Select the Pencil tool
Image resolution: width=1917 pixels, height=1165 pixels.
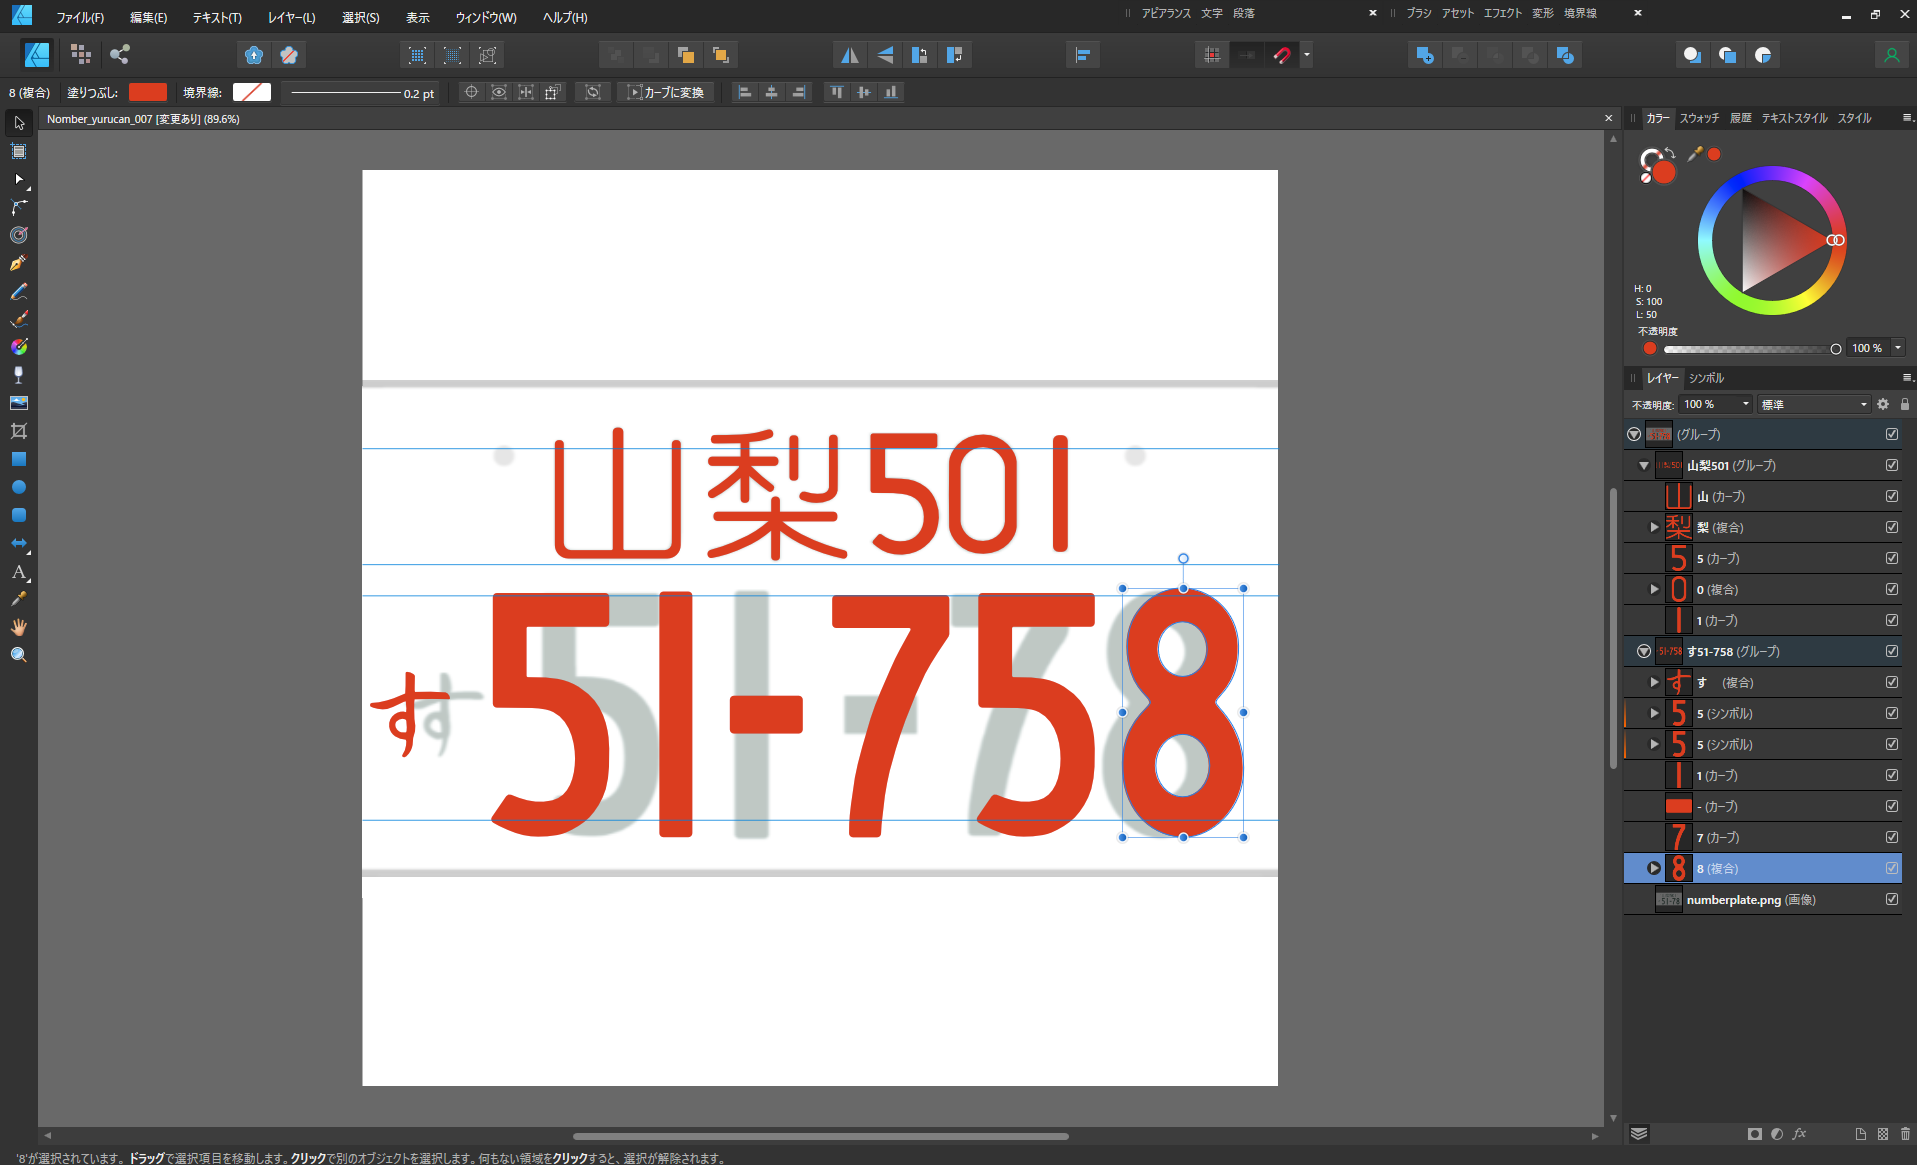point(19,291)
